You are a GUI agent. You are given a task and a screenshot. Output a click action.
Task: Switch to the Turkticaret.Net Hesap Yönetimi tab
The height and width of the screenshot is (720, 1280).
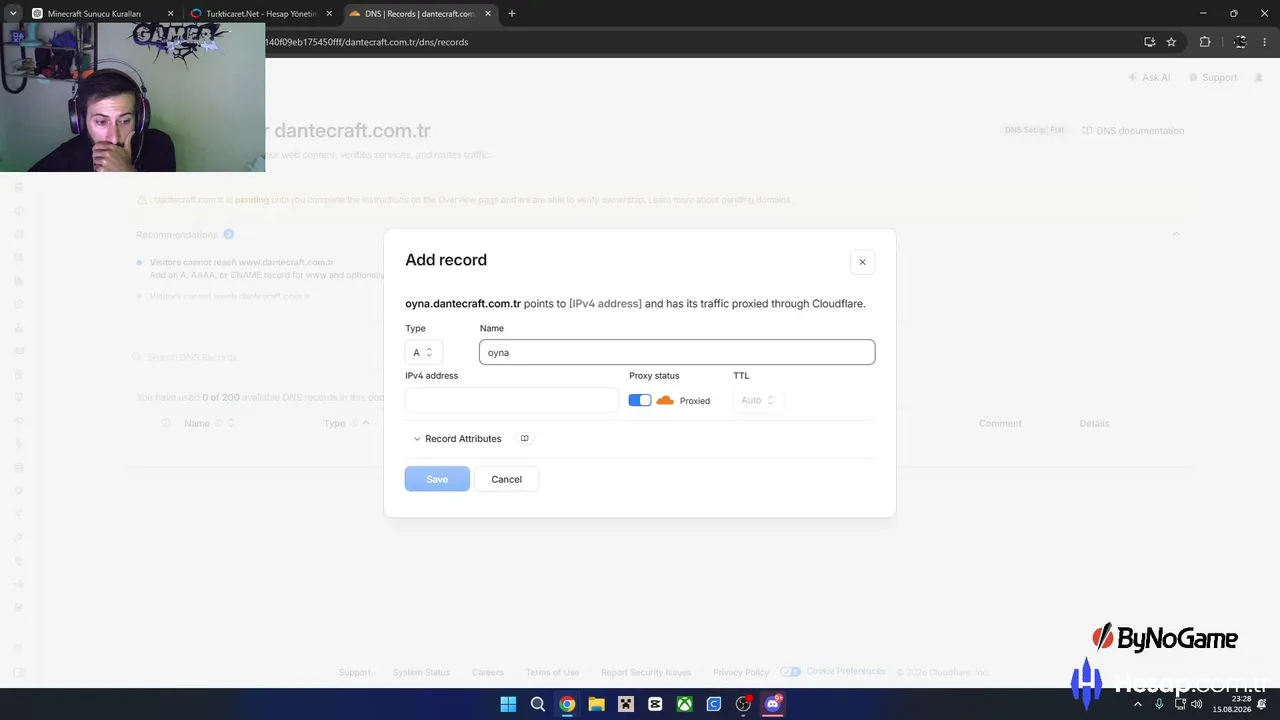click(x=260, y=14)
